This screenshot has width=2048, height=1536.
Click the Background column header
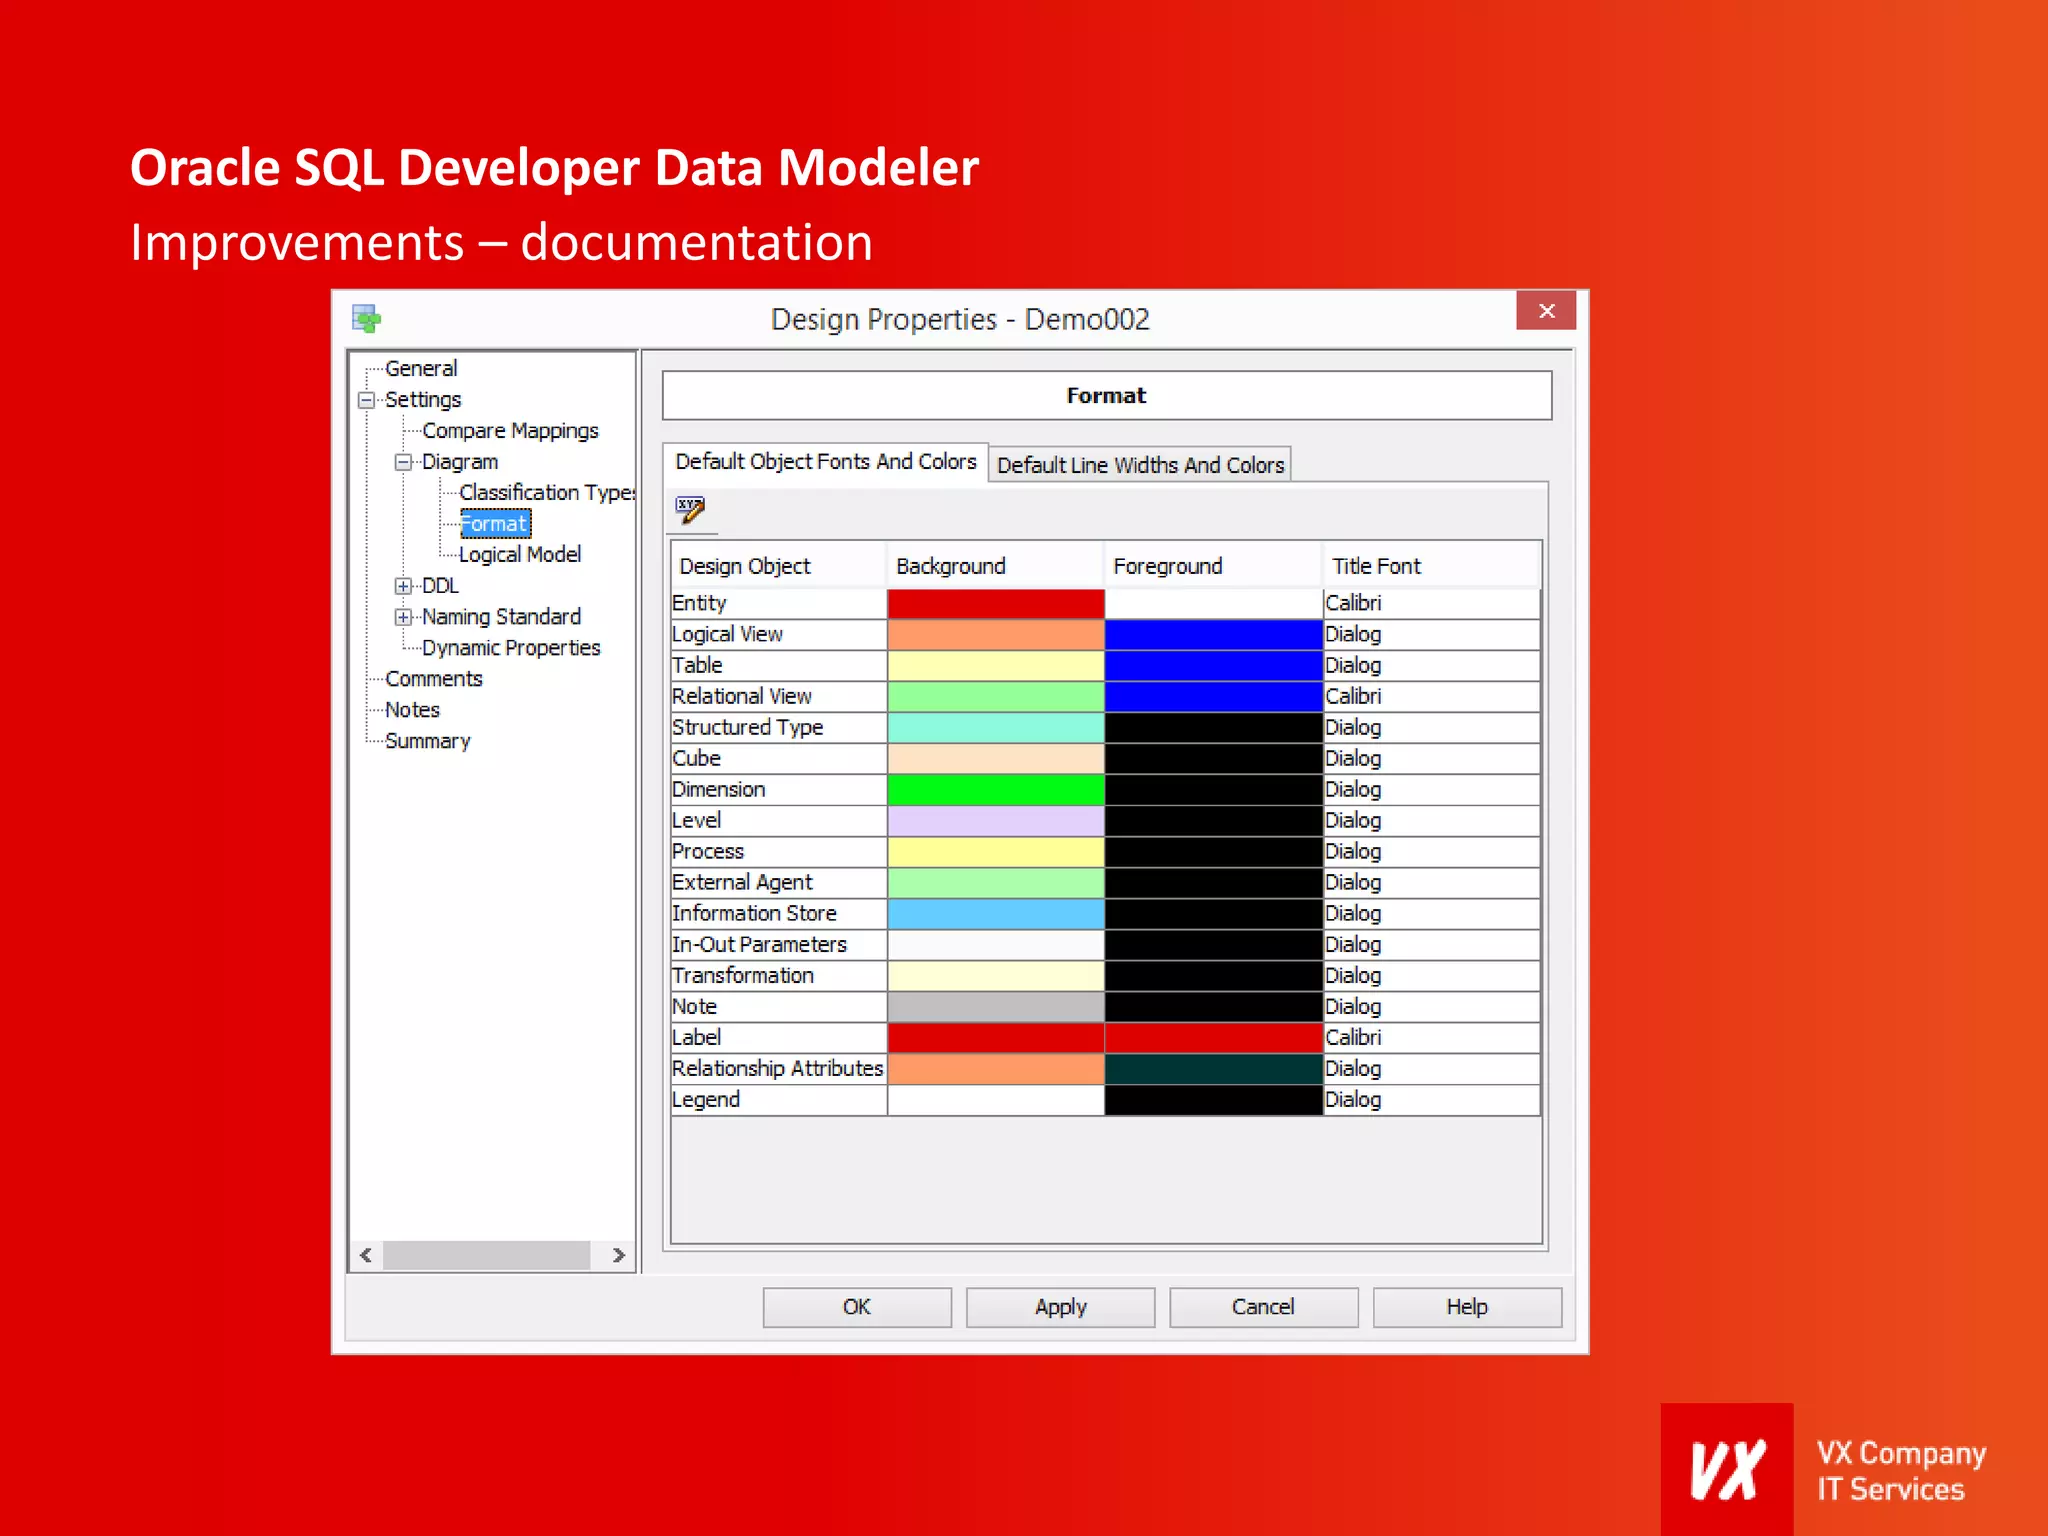click(995, 566)
